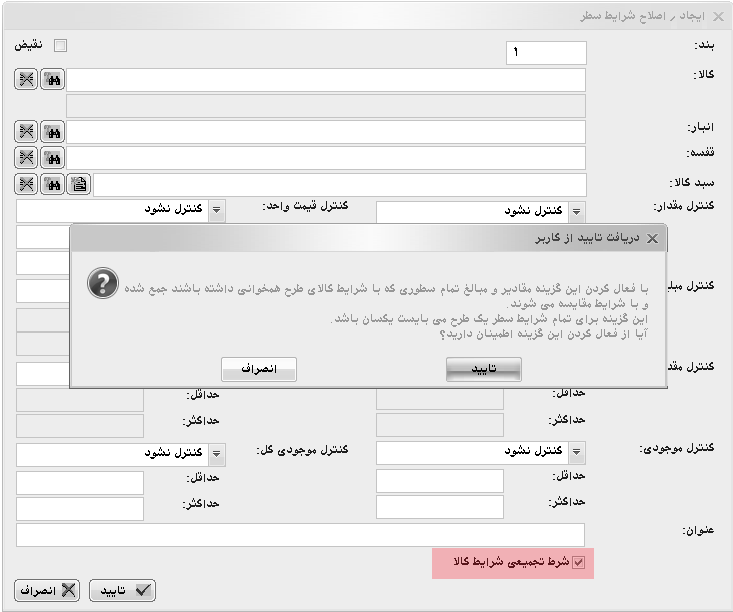Expand the کنترل مقدار dropdown

[x=576, y=211]
